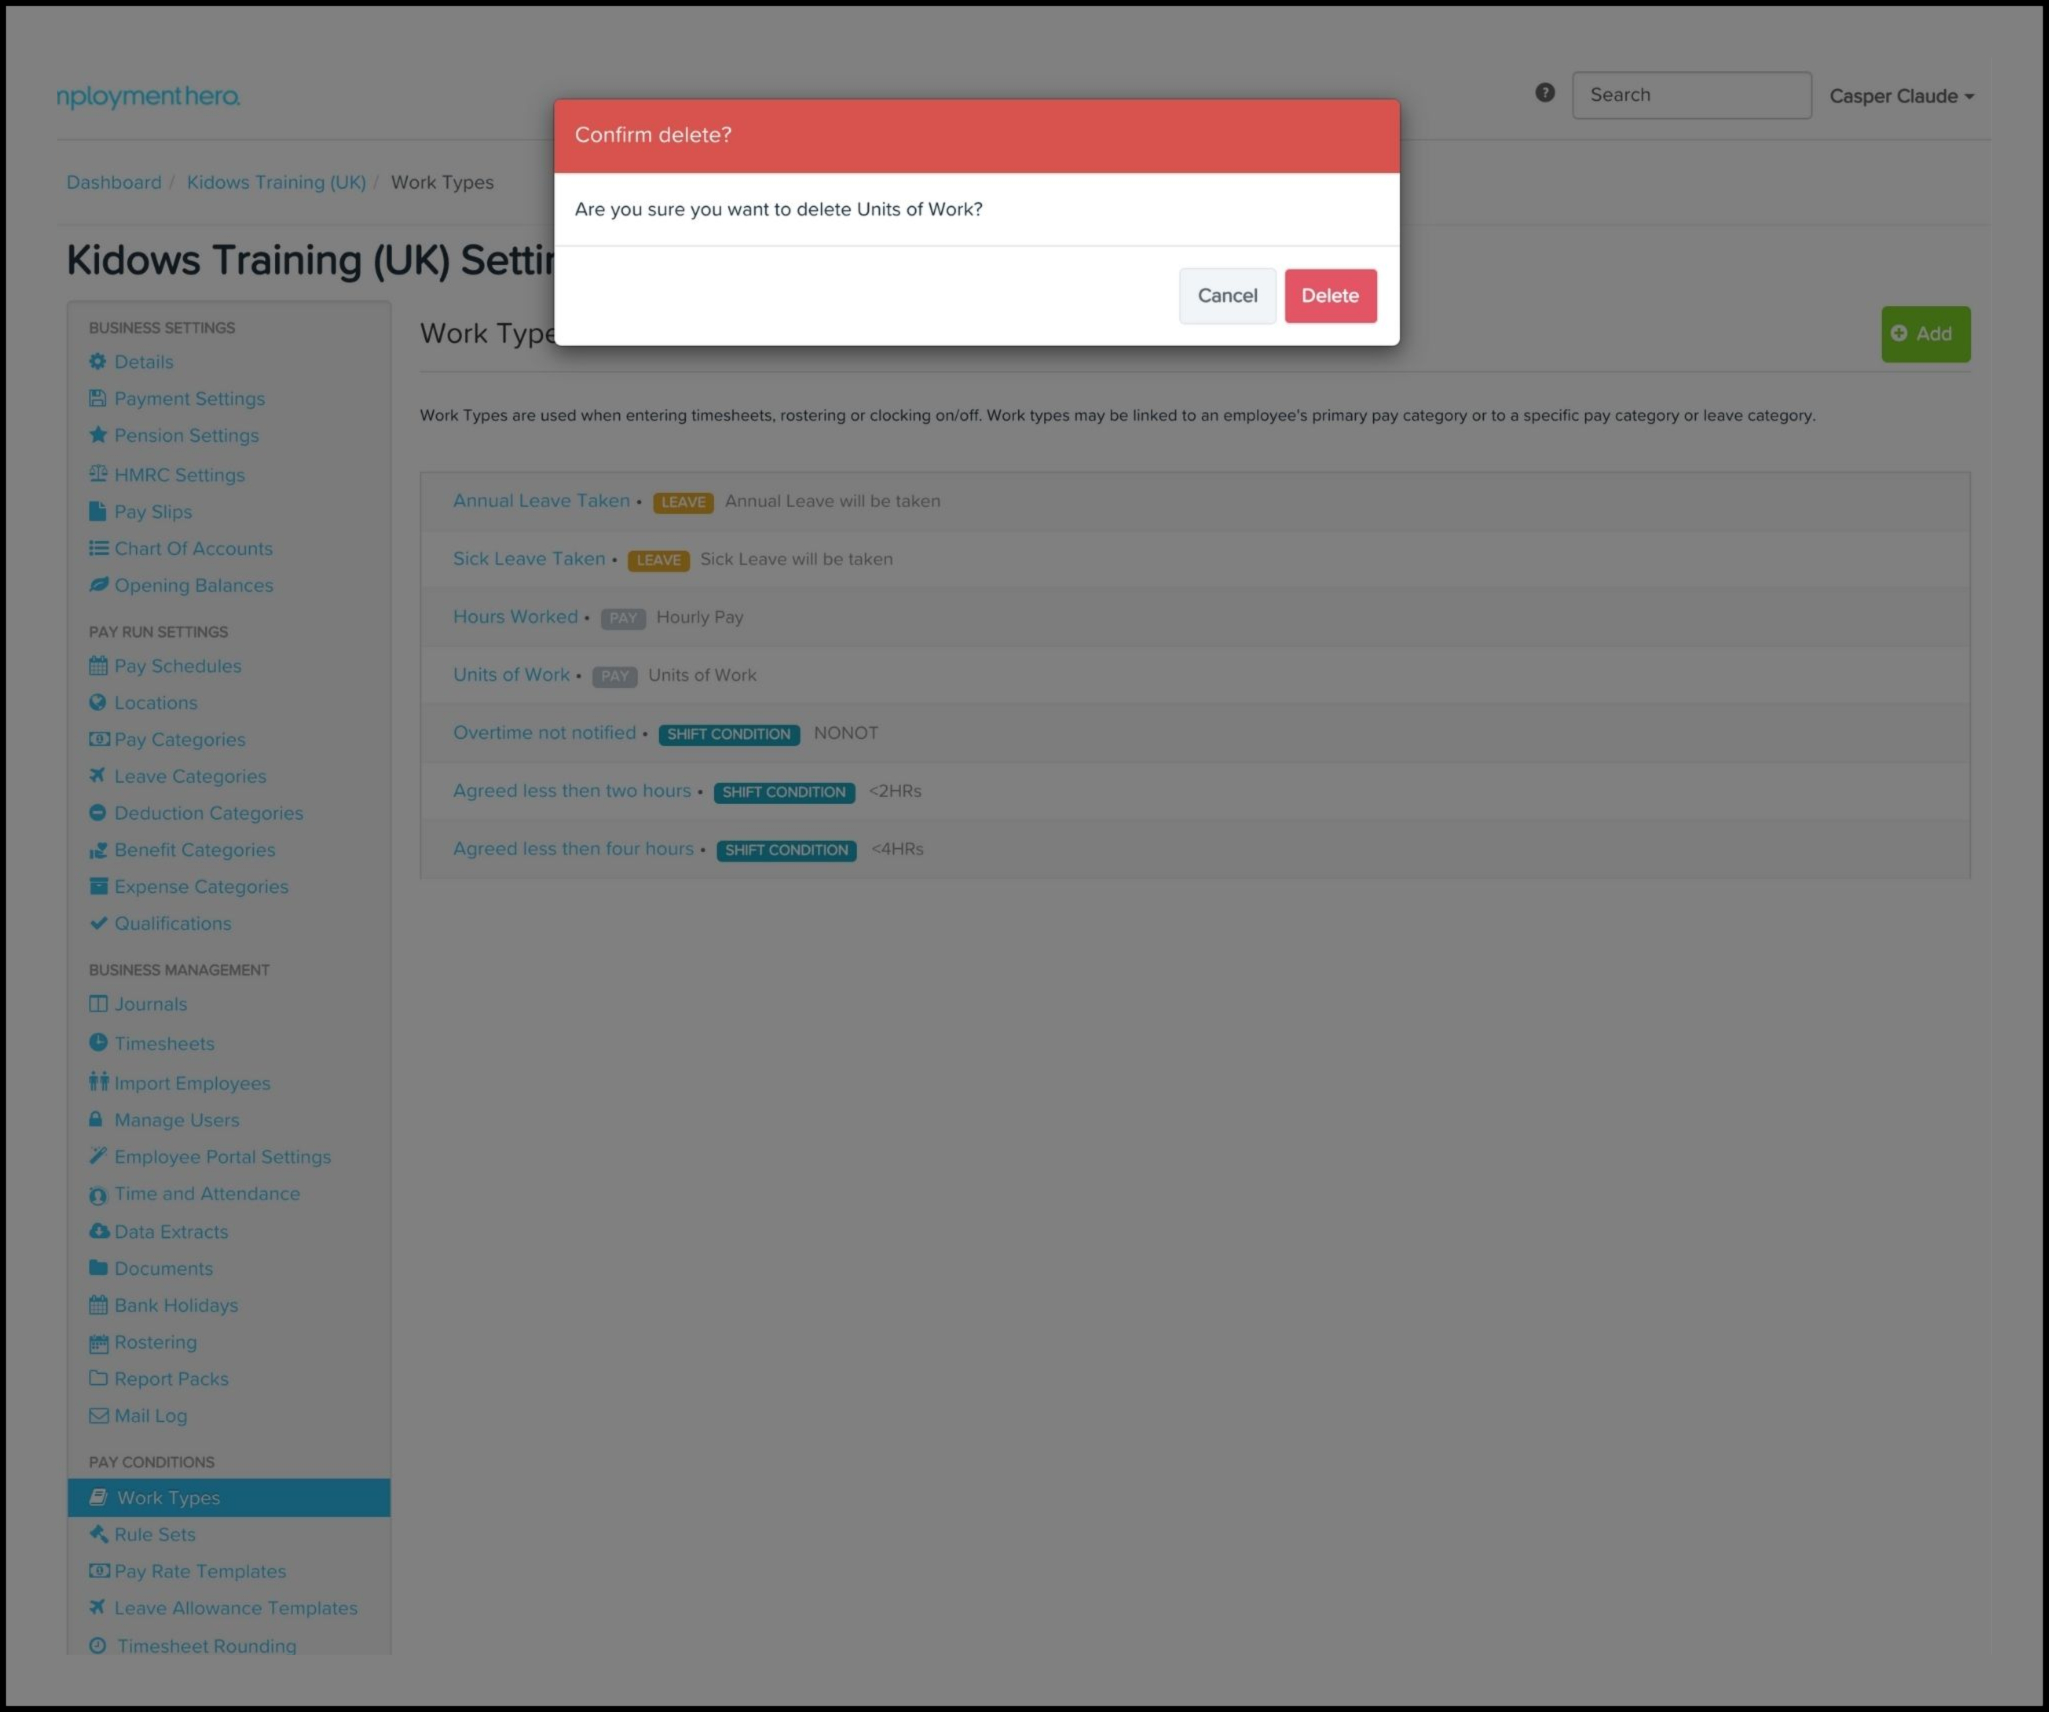This screenshot has height=1712, width=2049.
Task: Click the Leave Categories plane icon
Action: 97,775
